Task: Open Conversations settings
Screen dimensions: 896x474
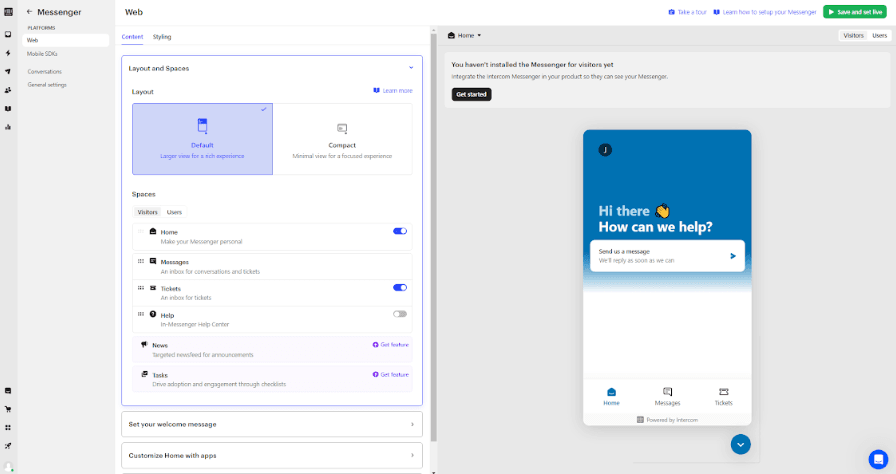Action: [45, 71]
